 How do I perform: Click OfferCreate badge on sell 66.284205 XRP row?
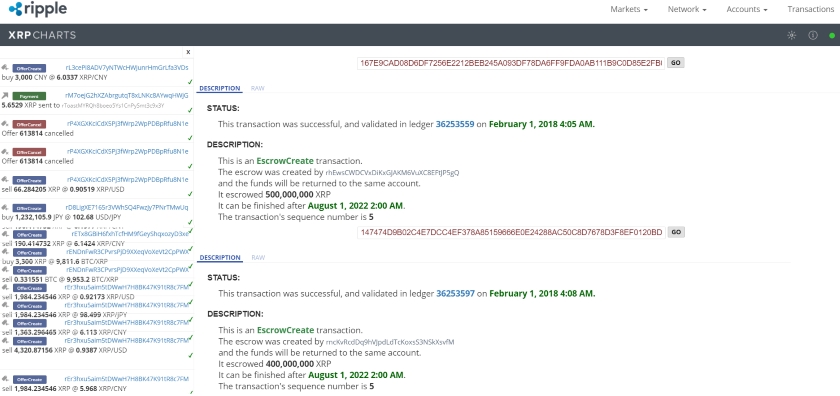tap(29, 180)
